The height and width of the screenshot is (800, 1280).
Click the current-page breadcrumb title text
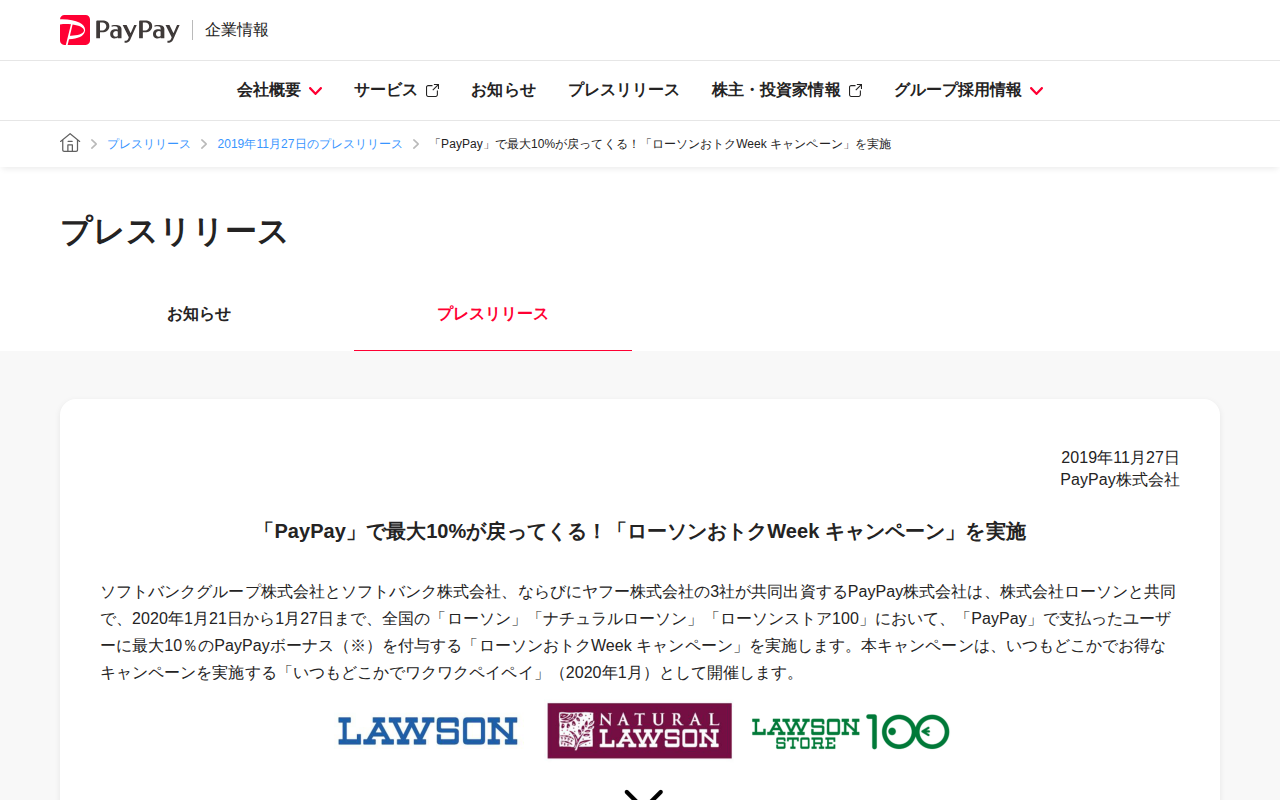pyautogui.click(x=660, y=144)
